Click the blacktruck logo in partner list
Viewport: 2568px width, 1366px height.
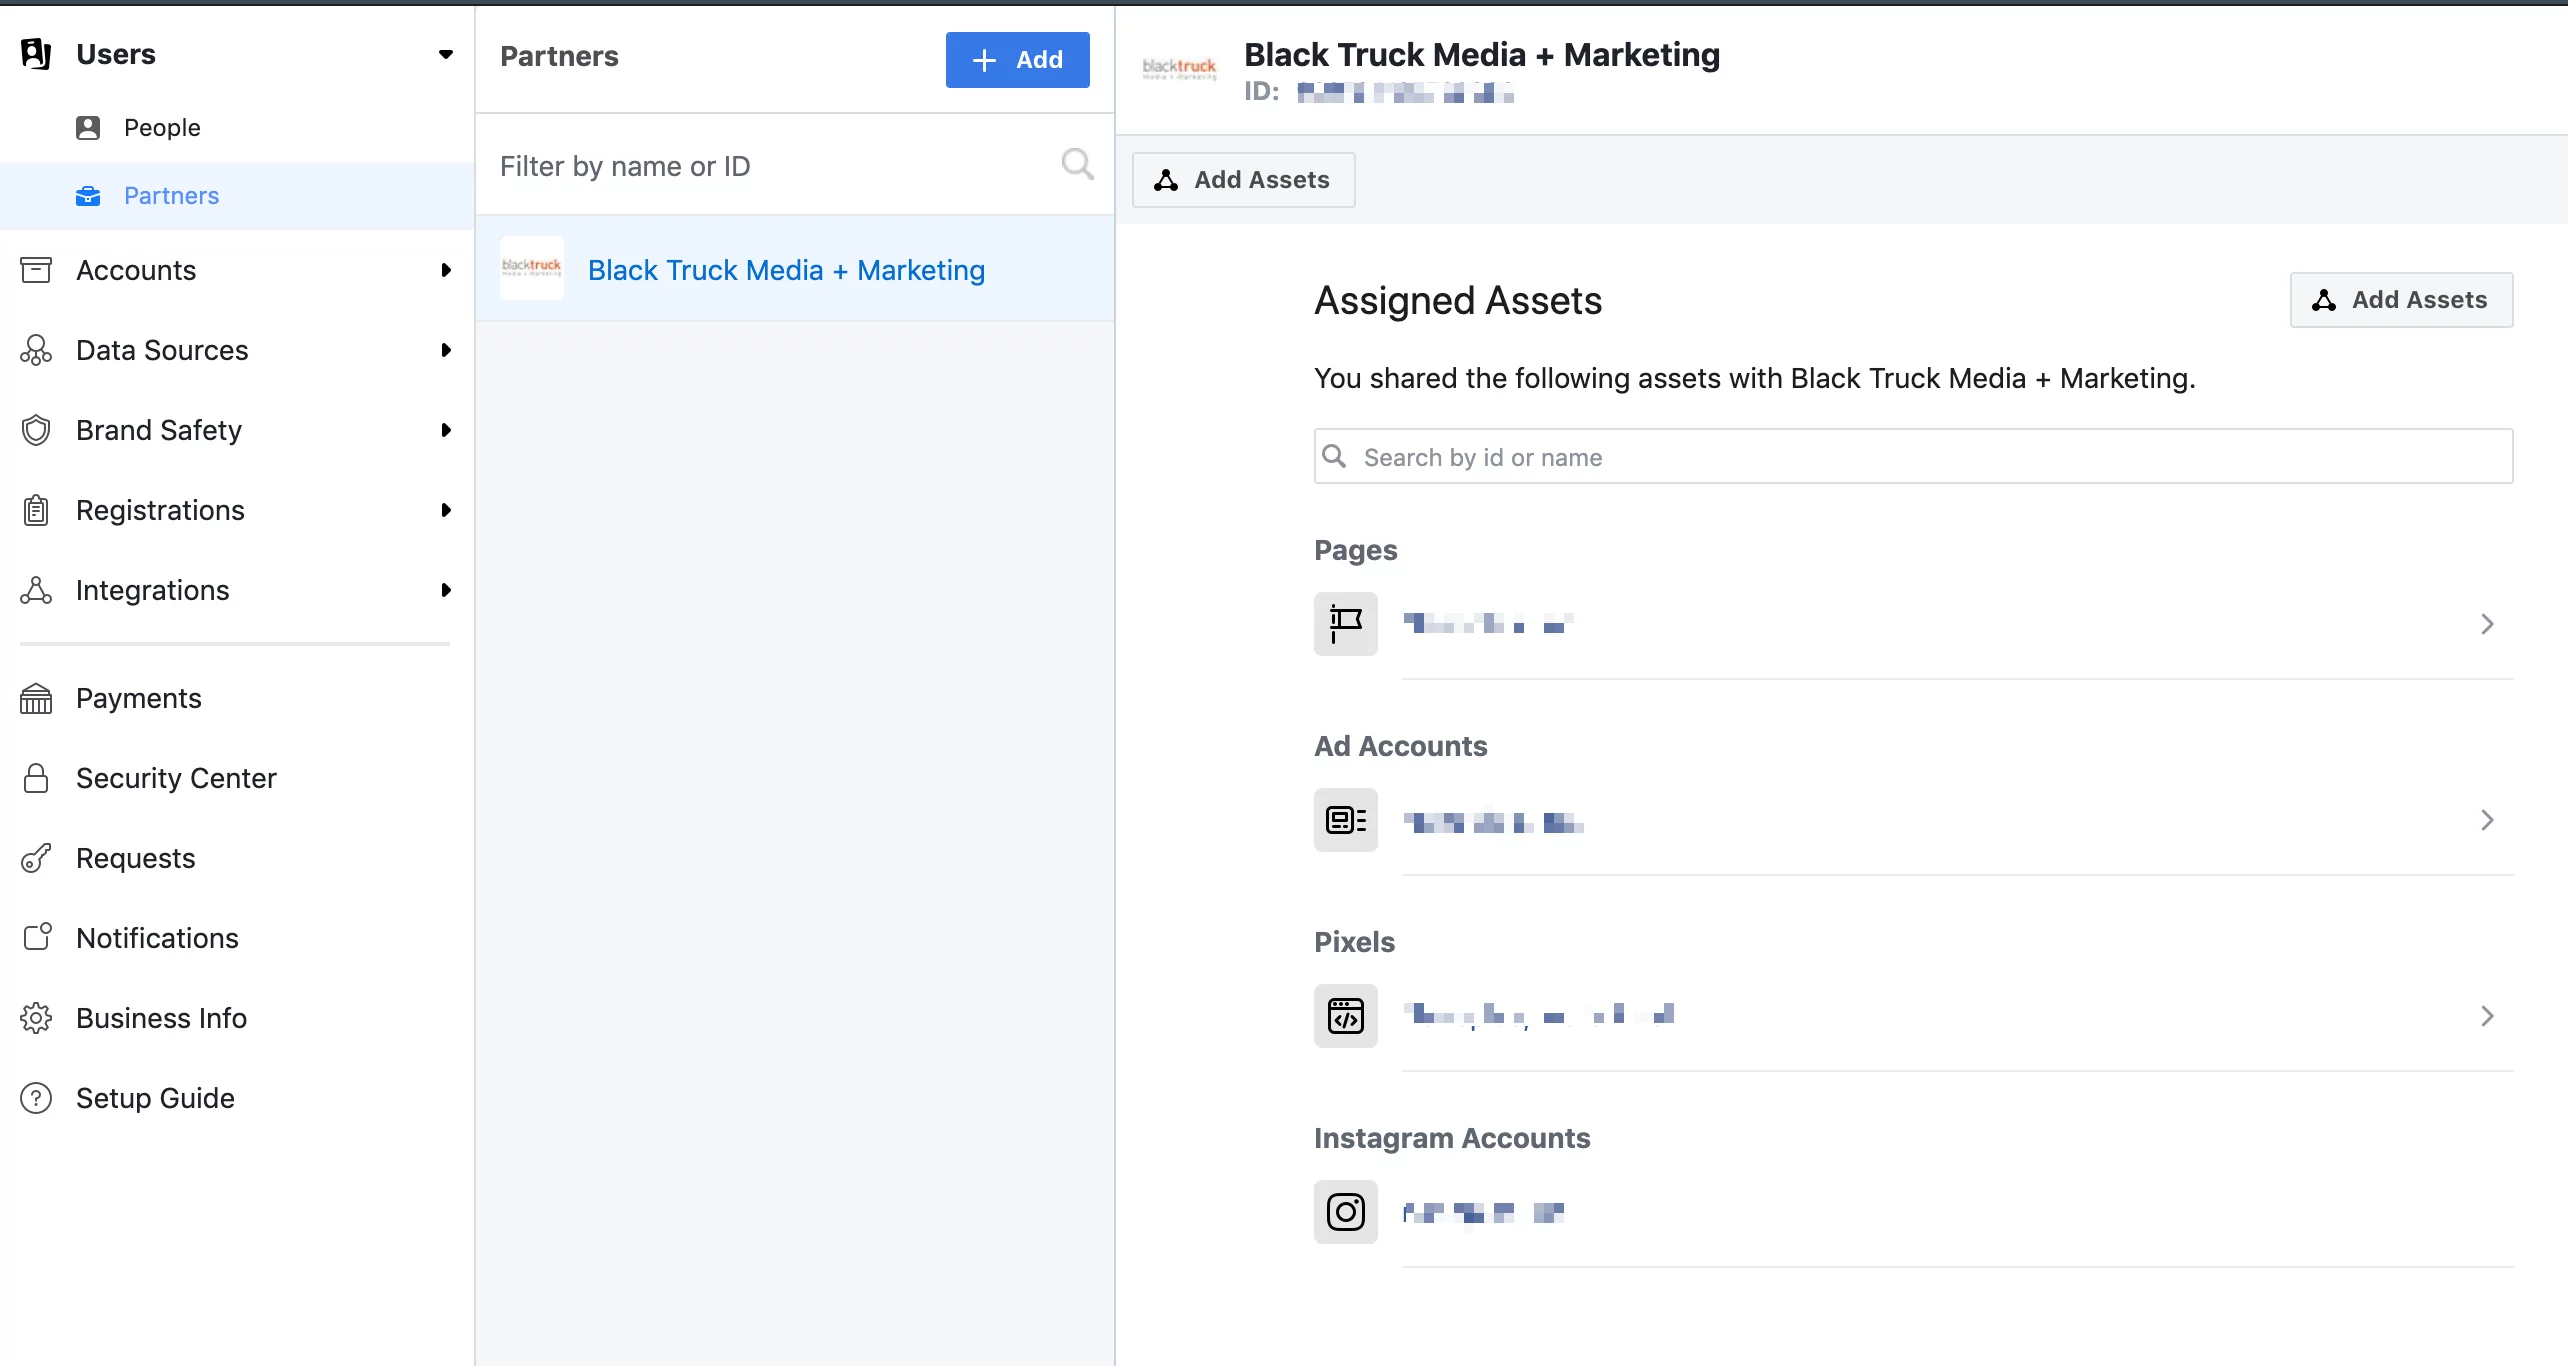pyautogui.click(x=531, y=268)
